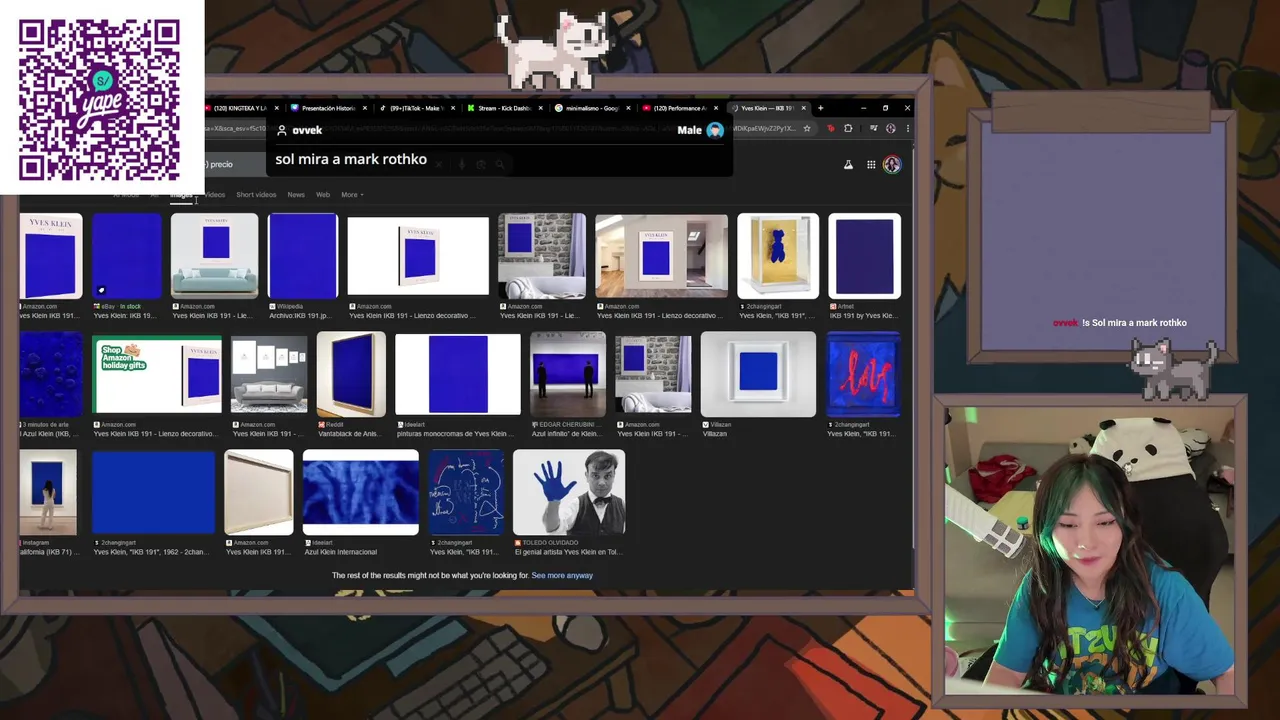Open the Google account avatar
This screenshot has height=720, width=1280.
[892, 165]
